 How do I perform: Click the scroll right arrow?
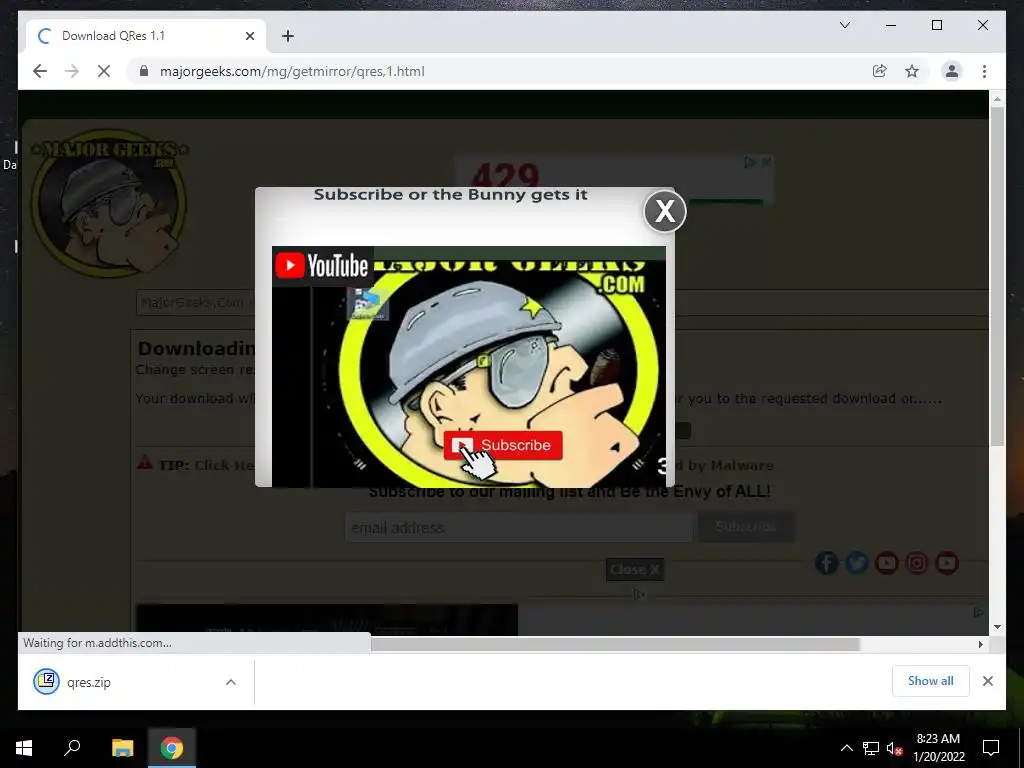point(980,644)
